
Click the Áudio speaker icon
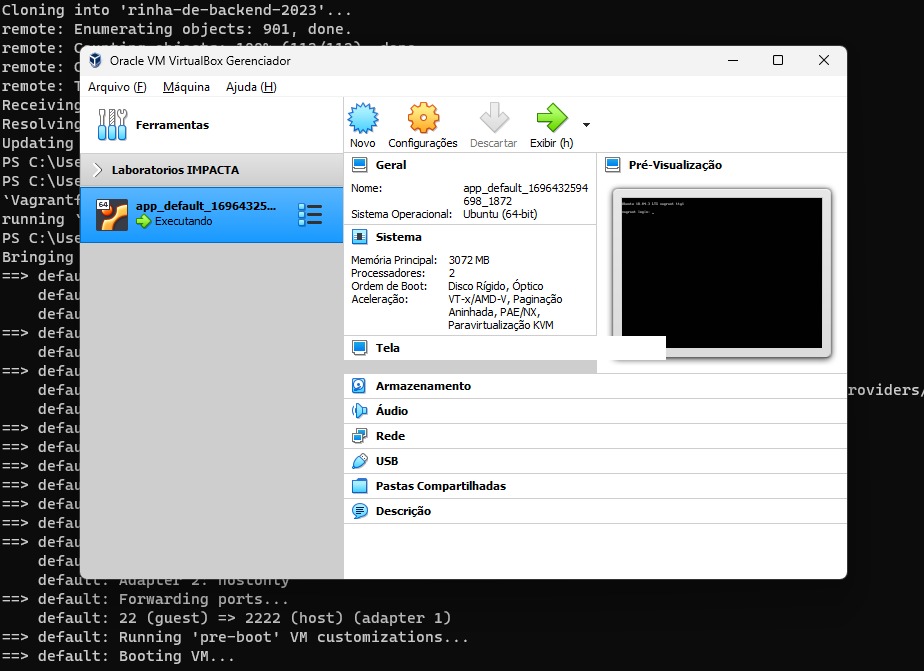(x=359, y=411)
